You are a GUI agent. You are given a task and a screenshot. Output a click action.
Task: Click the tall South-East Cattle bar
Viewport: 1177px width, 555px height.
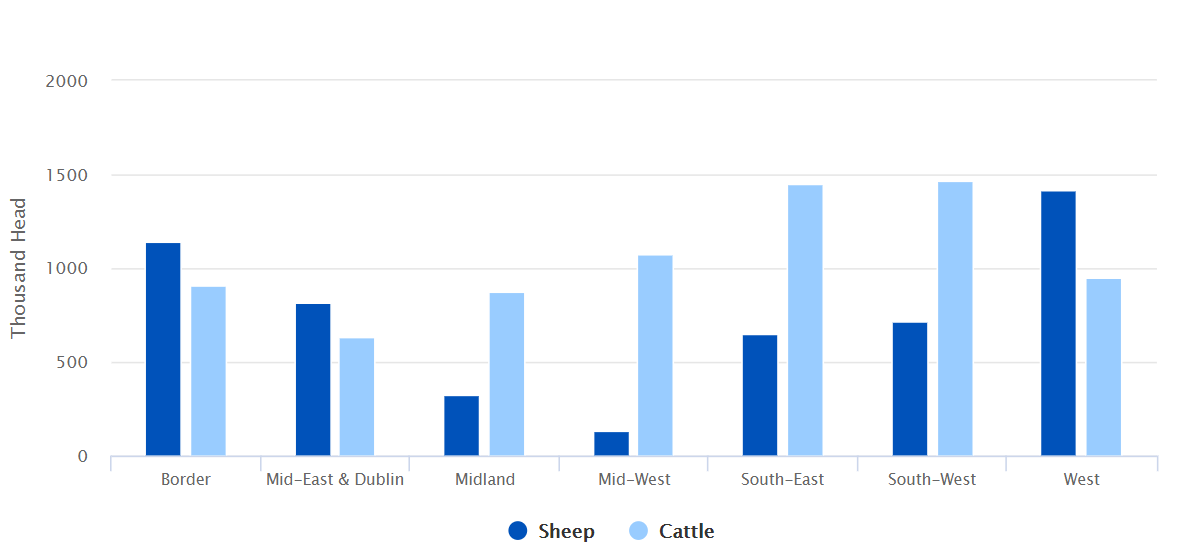(805, 320)
